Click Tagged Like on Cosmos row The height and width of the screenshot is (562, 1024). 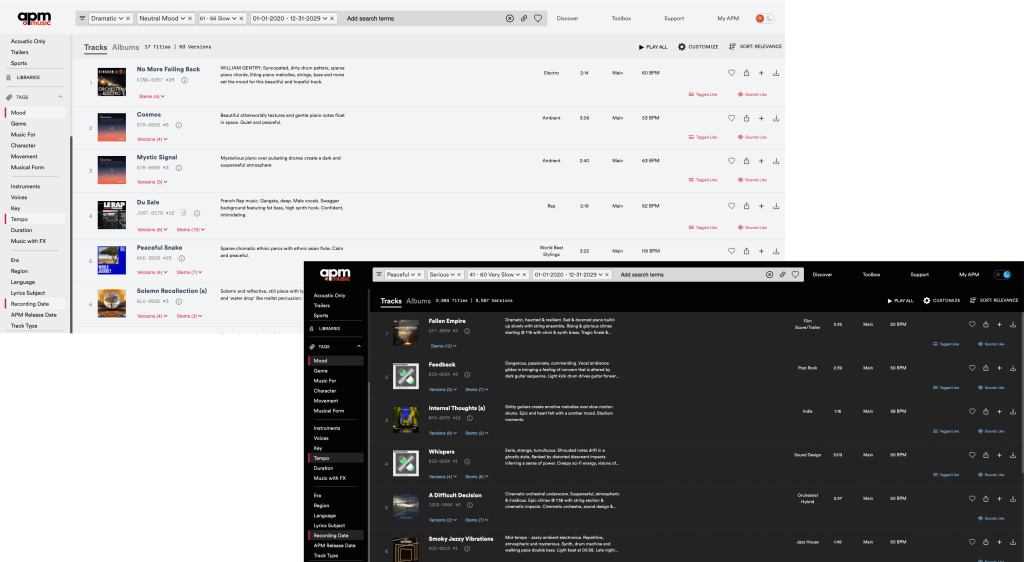pyautogui.click(x=703, y=137)
